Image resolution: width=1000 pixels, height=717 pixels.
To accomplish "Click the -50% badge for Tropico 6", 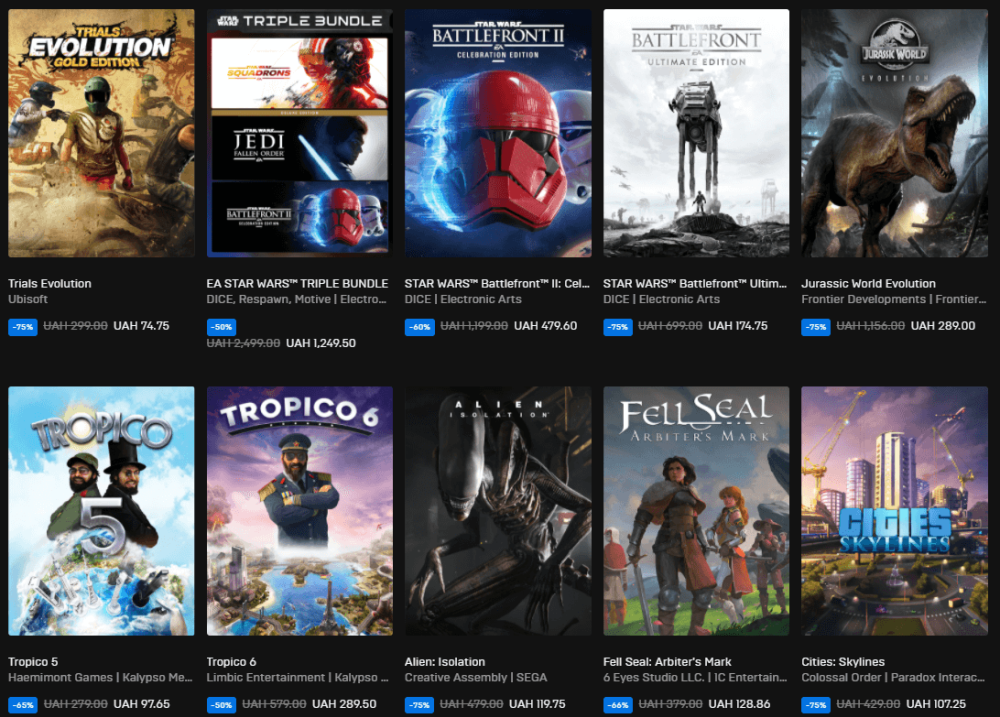I will (x=221, y=705).
